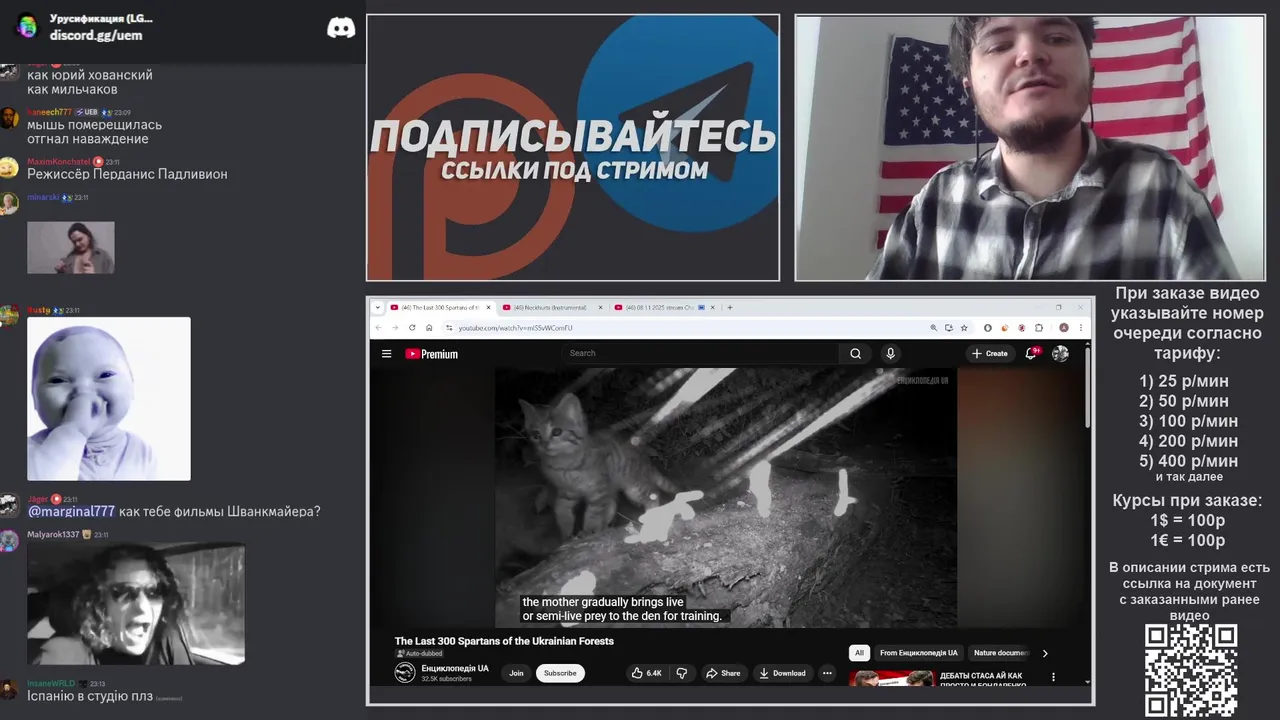The height and width of the screenshot is (720, 1280).
Task: Open browser home page button
Action: (429, 327)
